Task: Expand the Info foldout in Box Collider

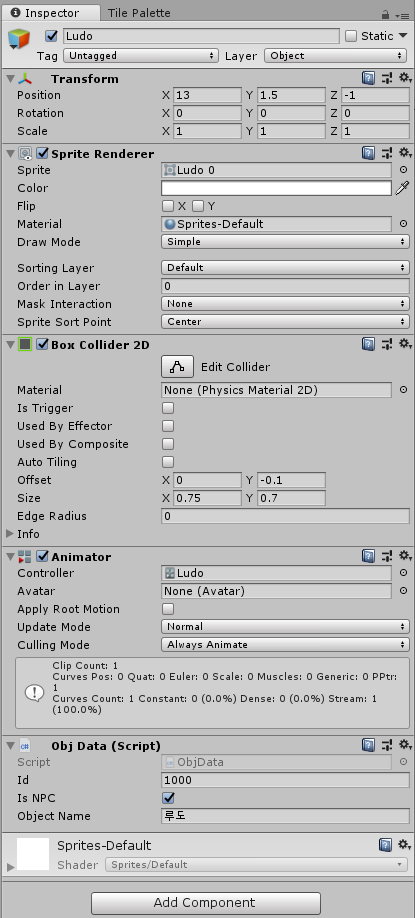Action: point(9,534)
